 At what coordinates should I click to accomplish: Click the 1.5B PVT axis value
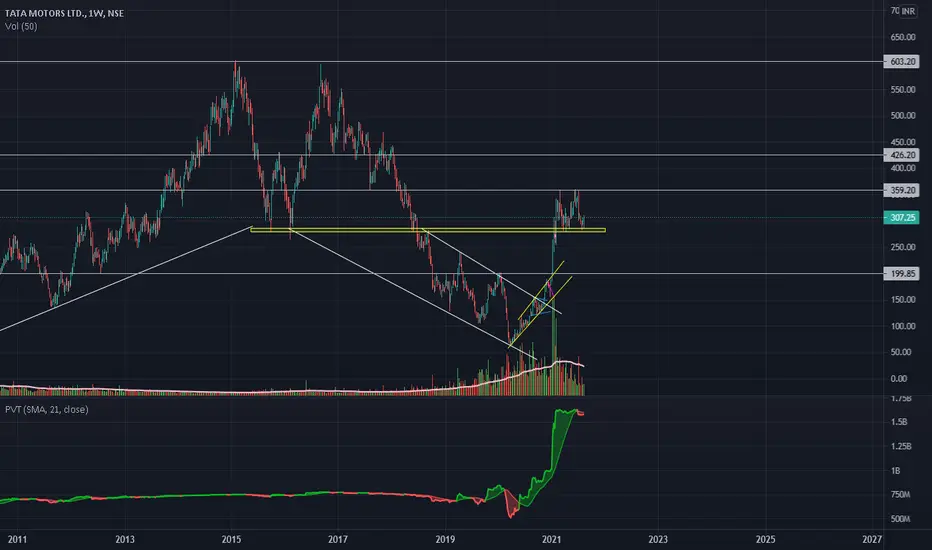(x=899, y=422)
